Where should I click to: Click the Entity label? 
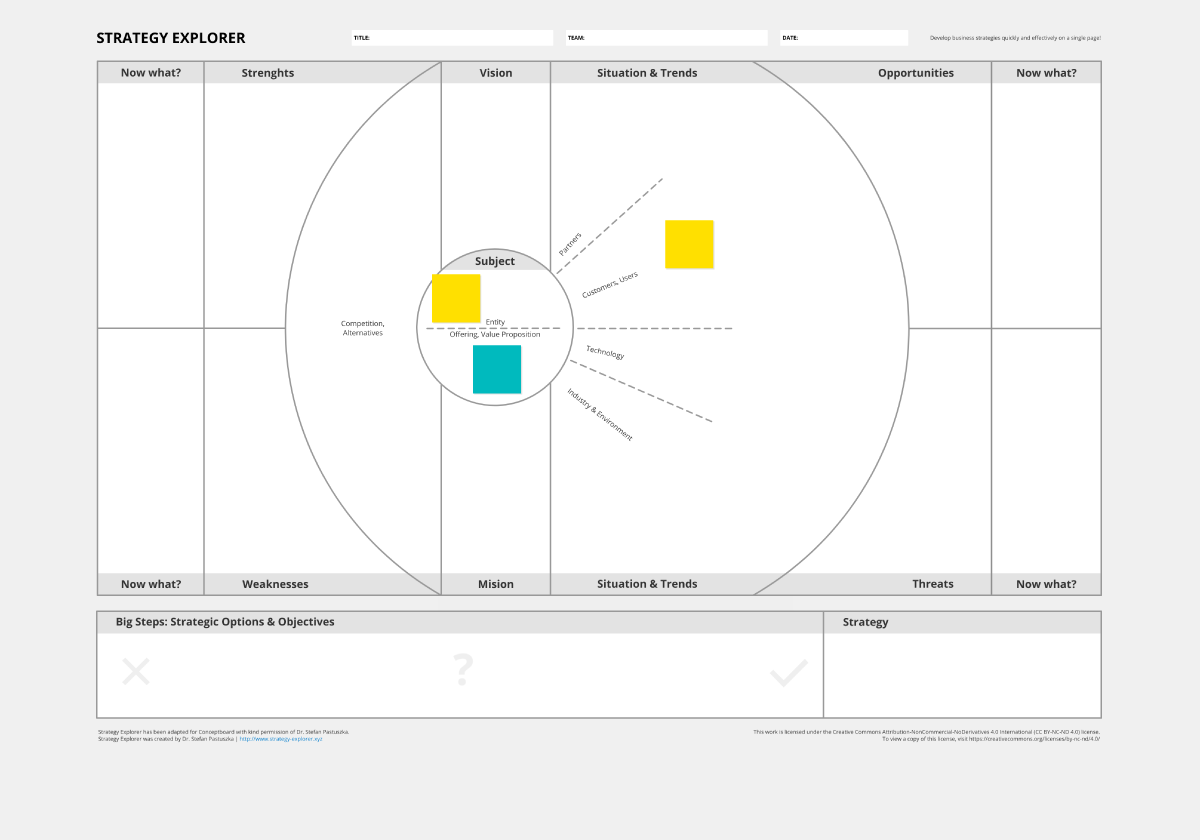pos(495,322)
